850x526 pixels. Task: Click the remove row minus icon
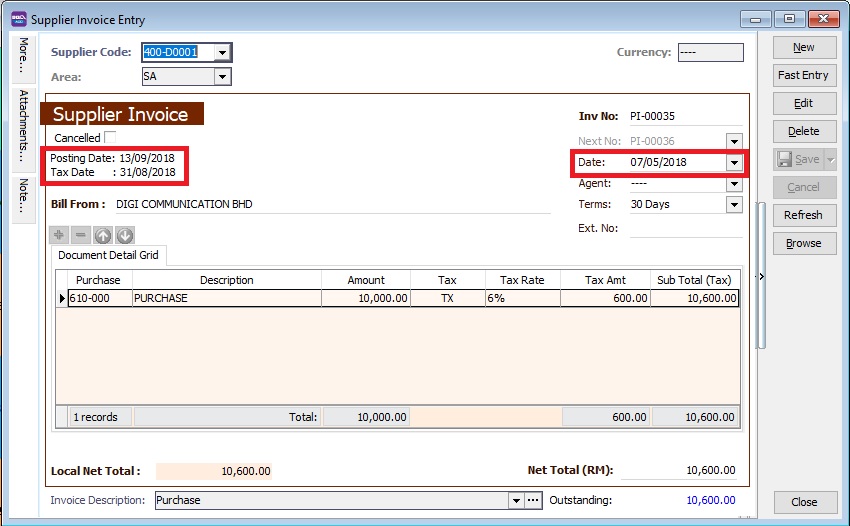[81, 236]
